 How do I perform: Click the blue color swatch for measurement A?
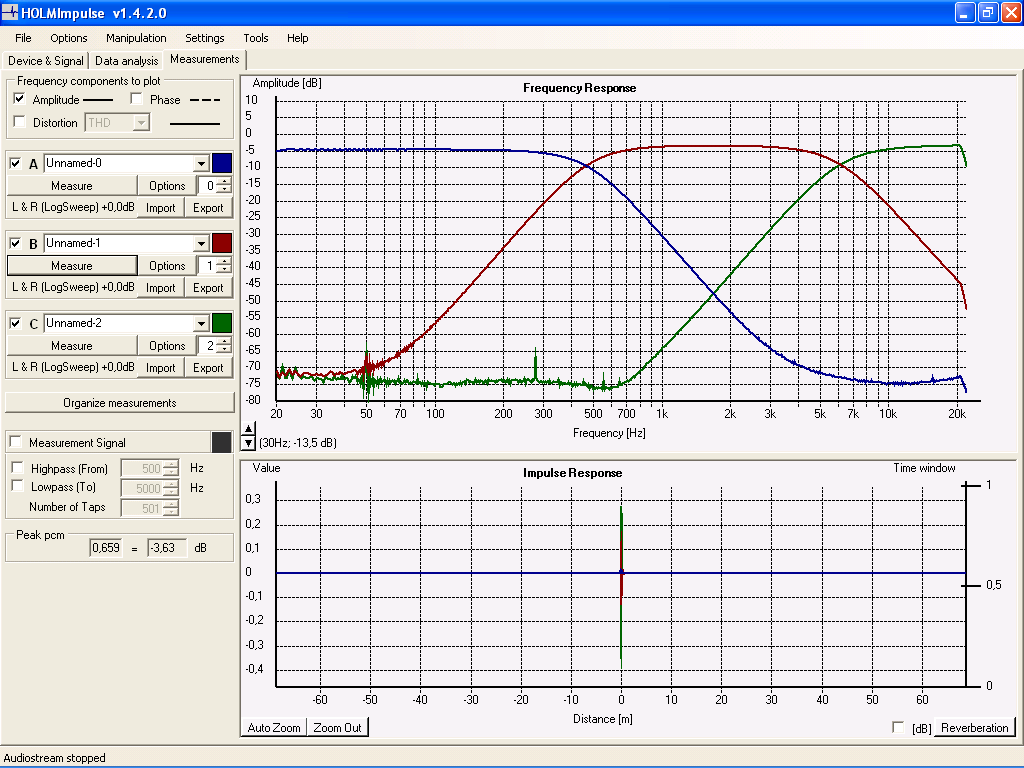222,163
